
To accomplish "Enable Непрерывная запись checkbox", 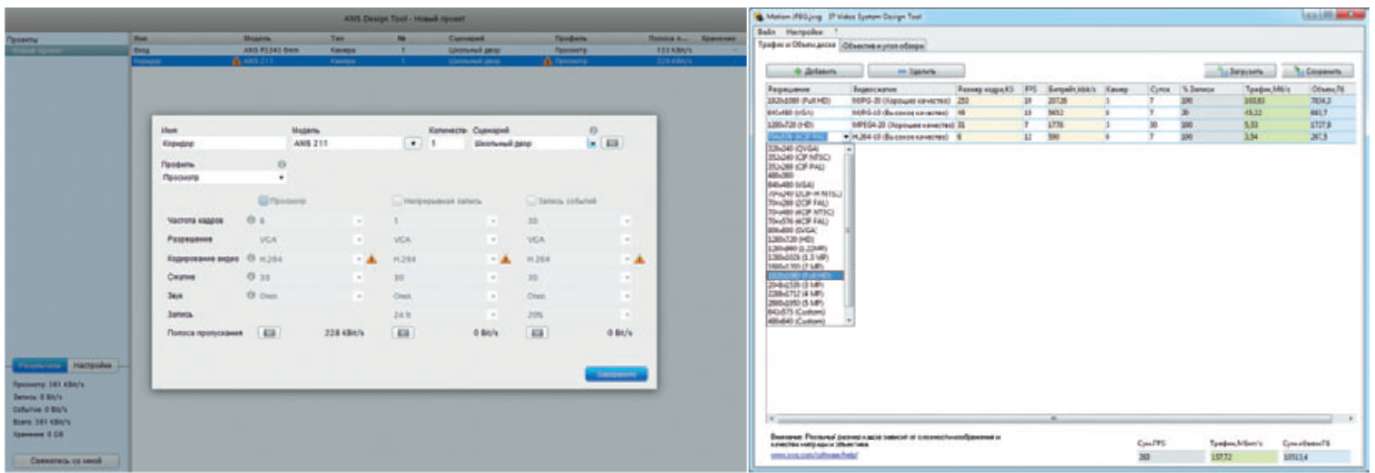I will pos(397,200).
